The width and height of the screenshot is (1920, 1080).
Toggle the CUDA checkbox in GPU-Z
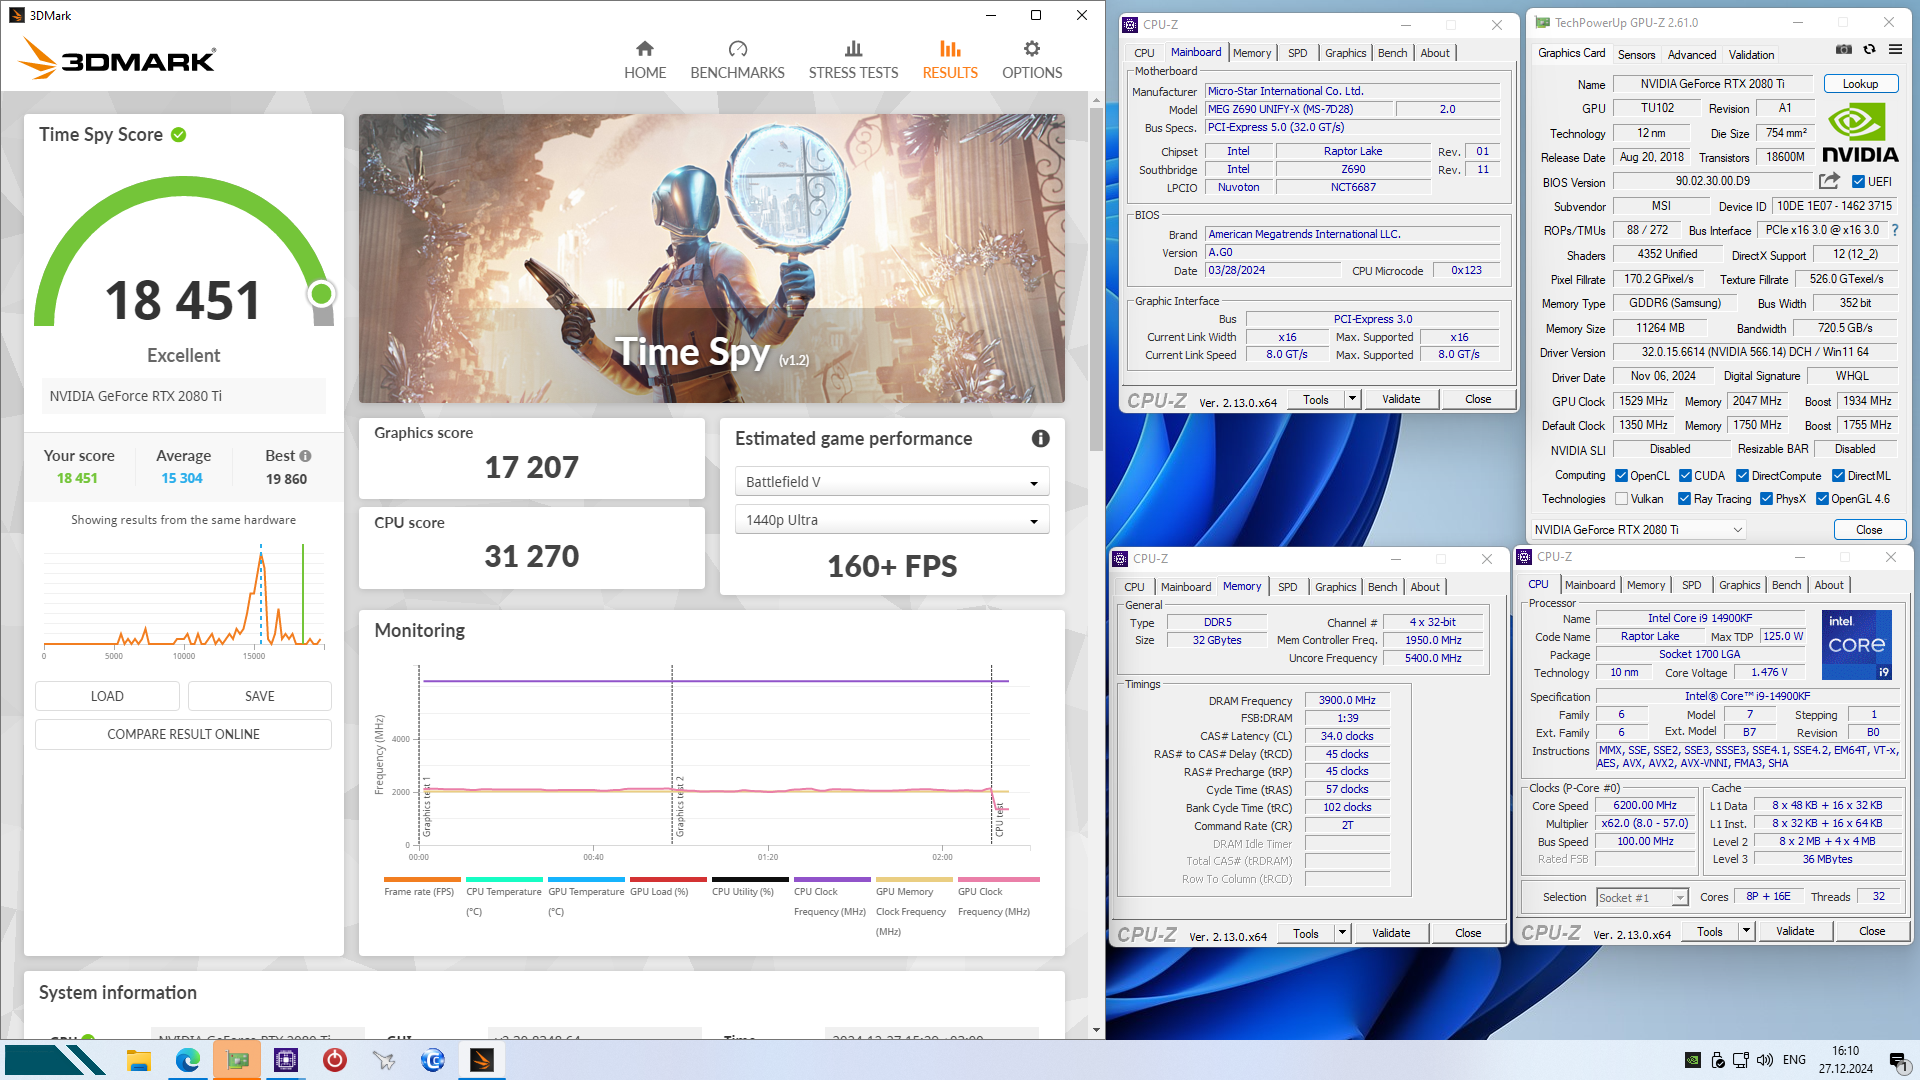[1685, 476]
